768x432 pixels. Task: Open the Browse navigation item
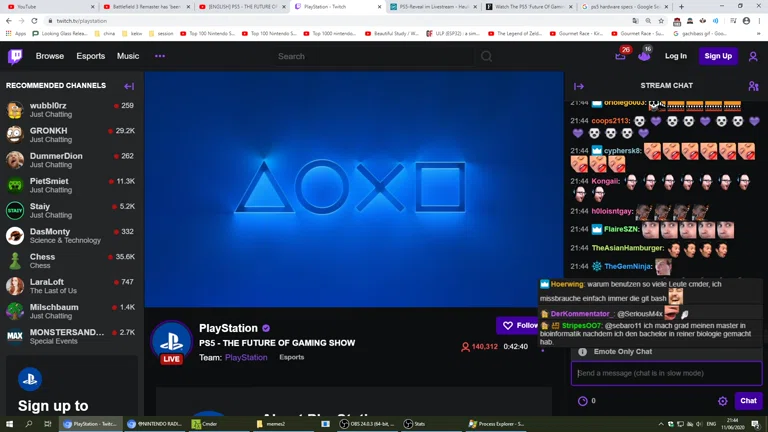(50, 56)
